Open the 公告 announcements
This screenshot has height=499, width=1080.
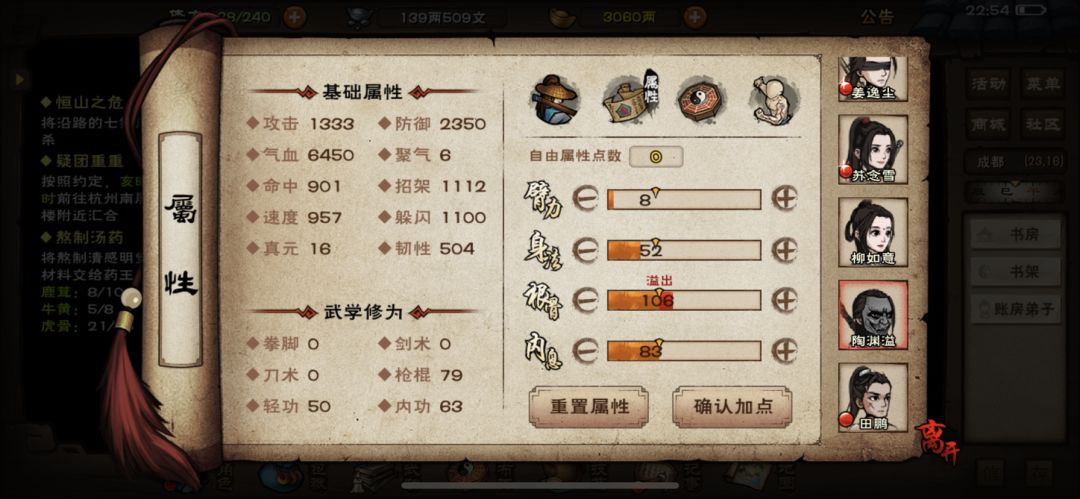tap(877, 17)
